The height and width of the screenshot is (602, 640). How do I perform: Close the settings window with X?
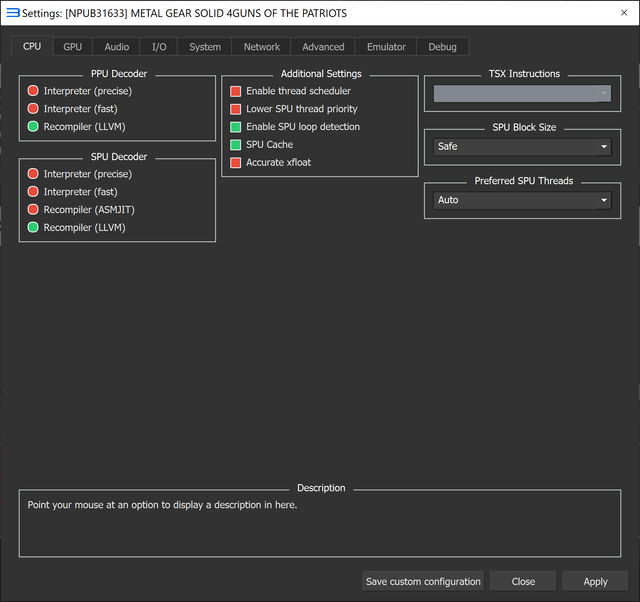point(624,13)
